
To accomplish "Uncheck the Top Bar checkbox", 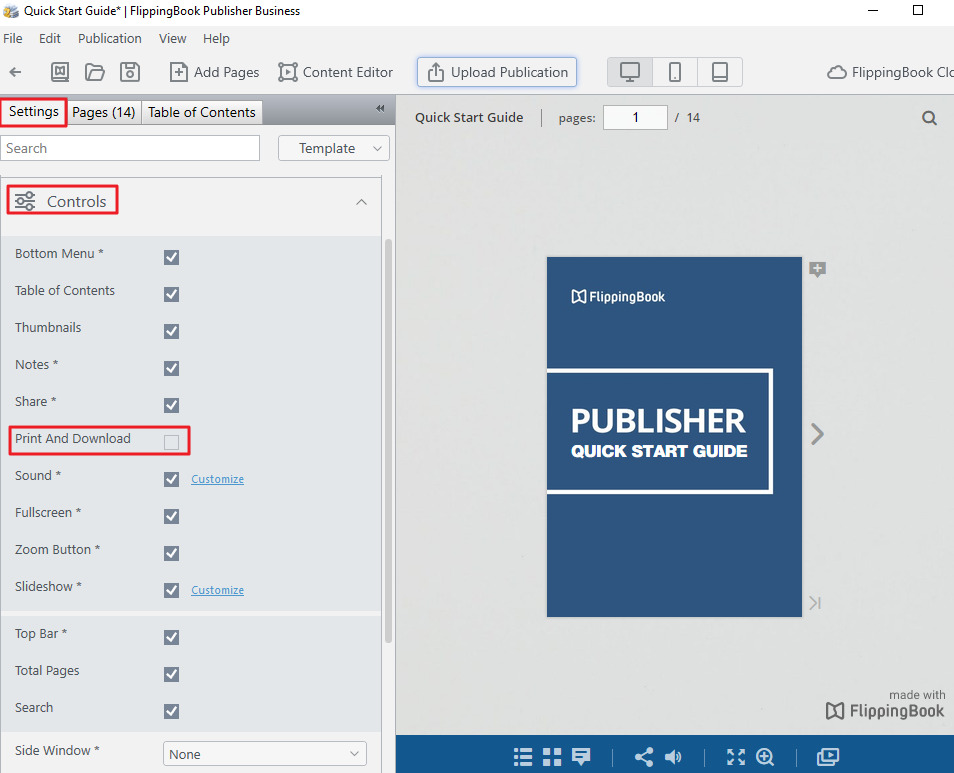I will 172,637.
